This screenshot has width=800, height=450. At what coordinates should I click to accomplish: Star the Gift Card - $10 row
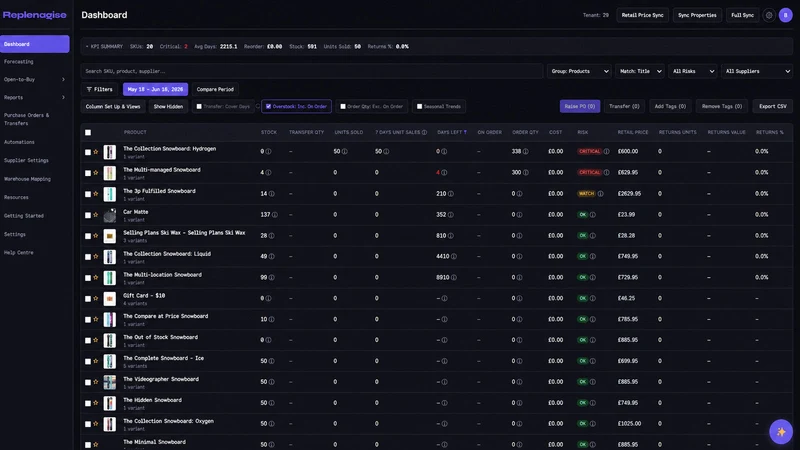point(95,298)
